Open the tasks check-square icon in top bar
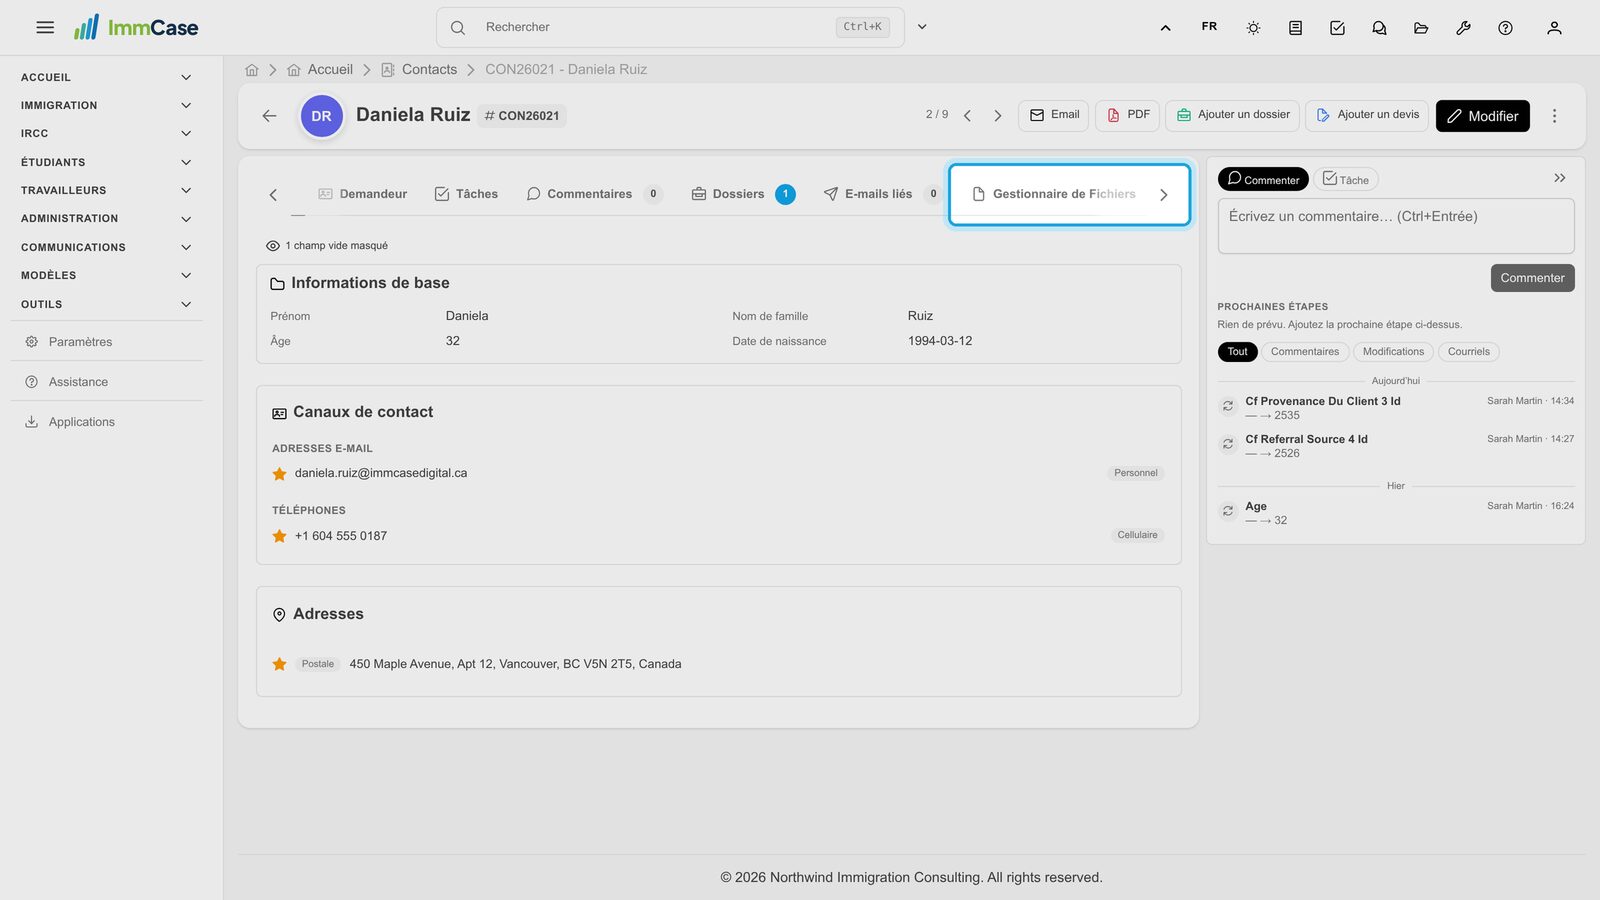 (x=1337, y=28)
